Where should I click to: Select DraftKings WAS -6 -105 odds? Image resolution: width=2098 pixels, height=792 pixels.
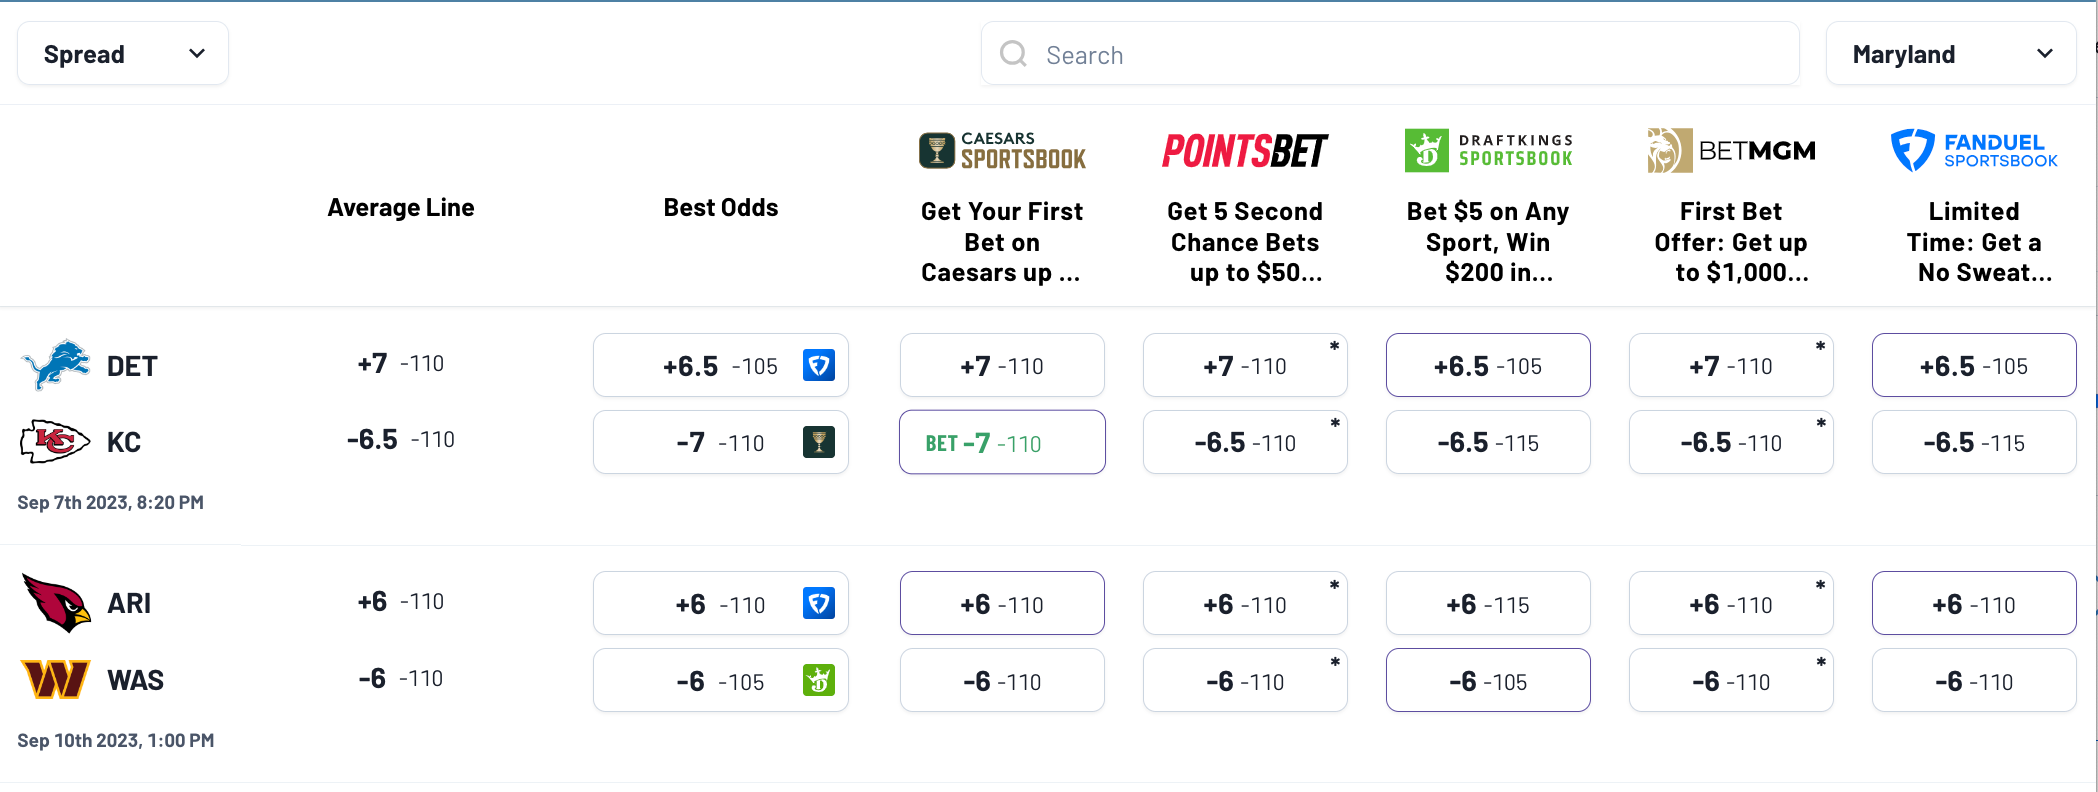point(1488,680)
